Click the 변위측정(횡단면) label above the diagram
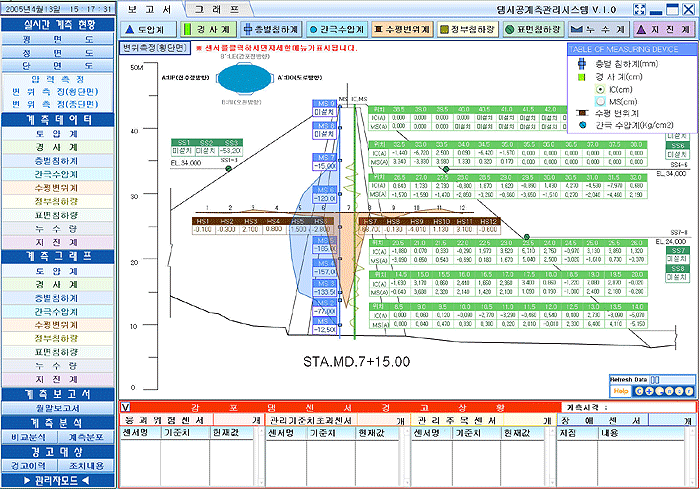The image size is (700, 489). [x=155, y=47]
